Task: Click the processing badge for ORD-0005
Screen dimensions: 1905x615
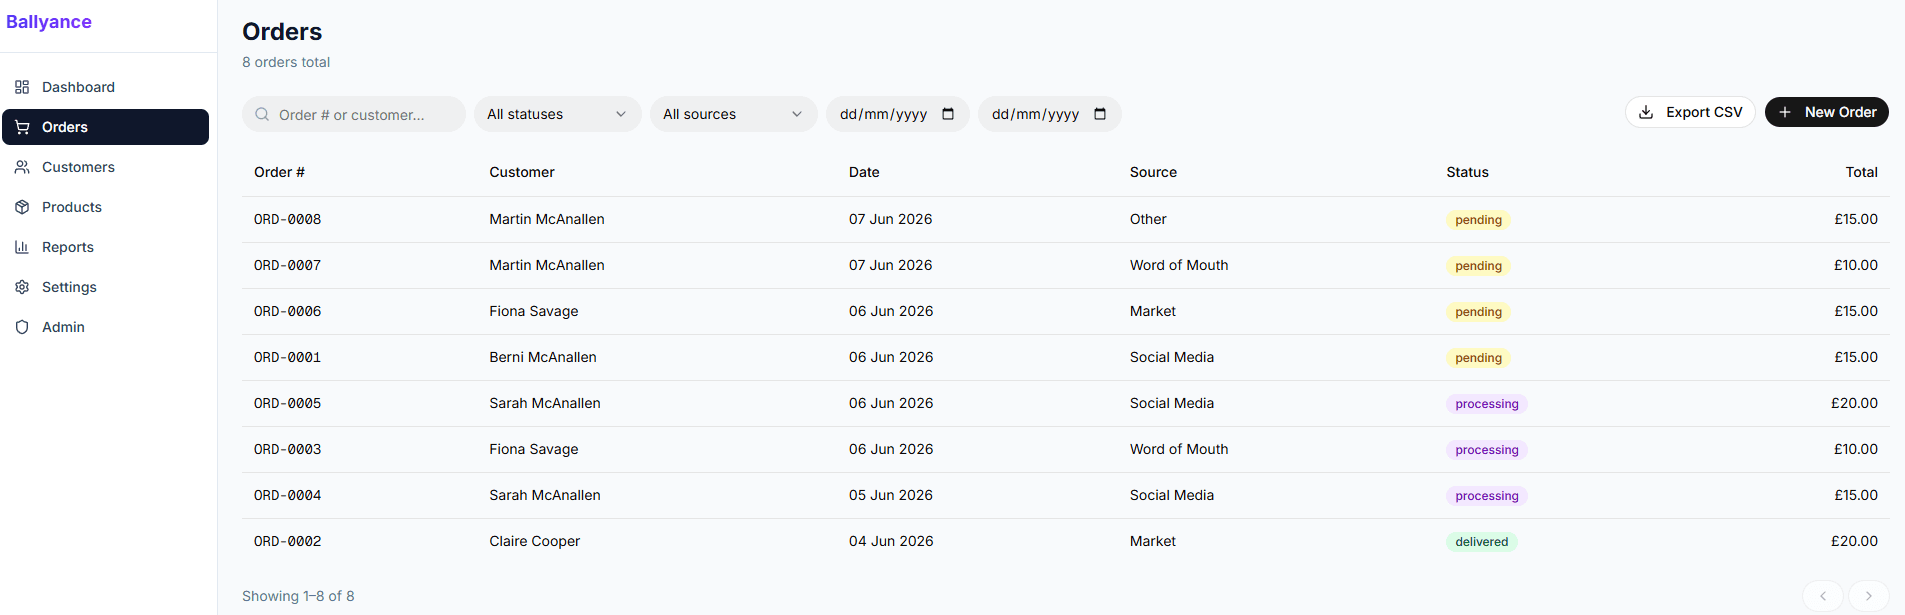Action: coord(1487,404)
